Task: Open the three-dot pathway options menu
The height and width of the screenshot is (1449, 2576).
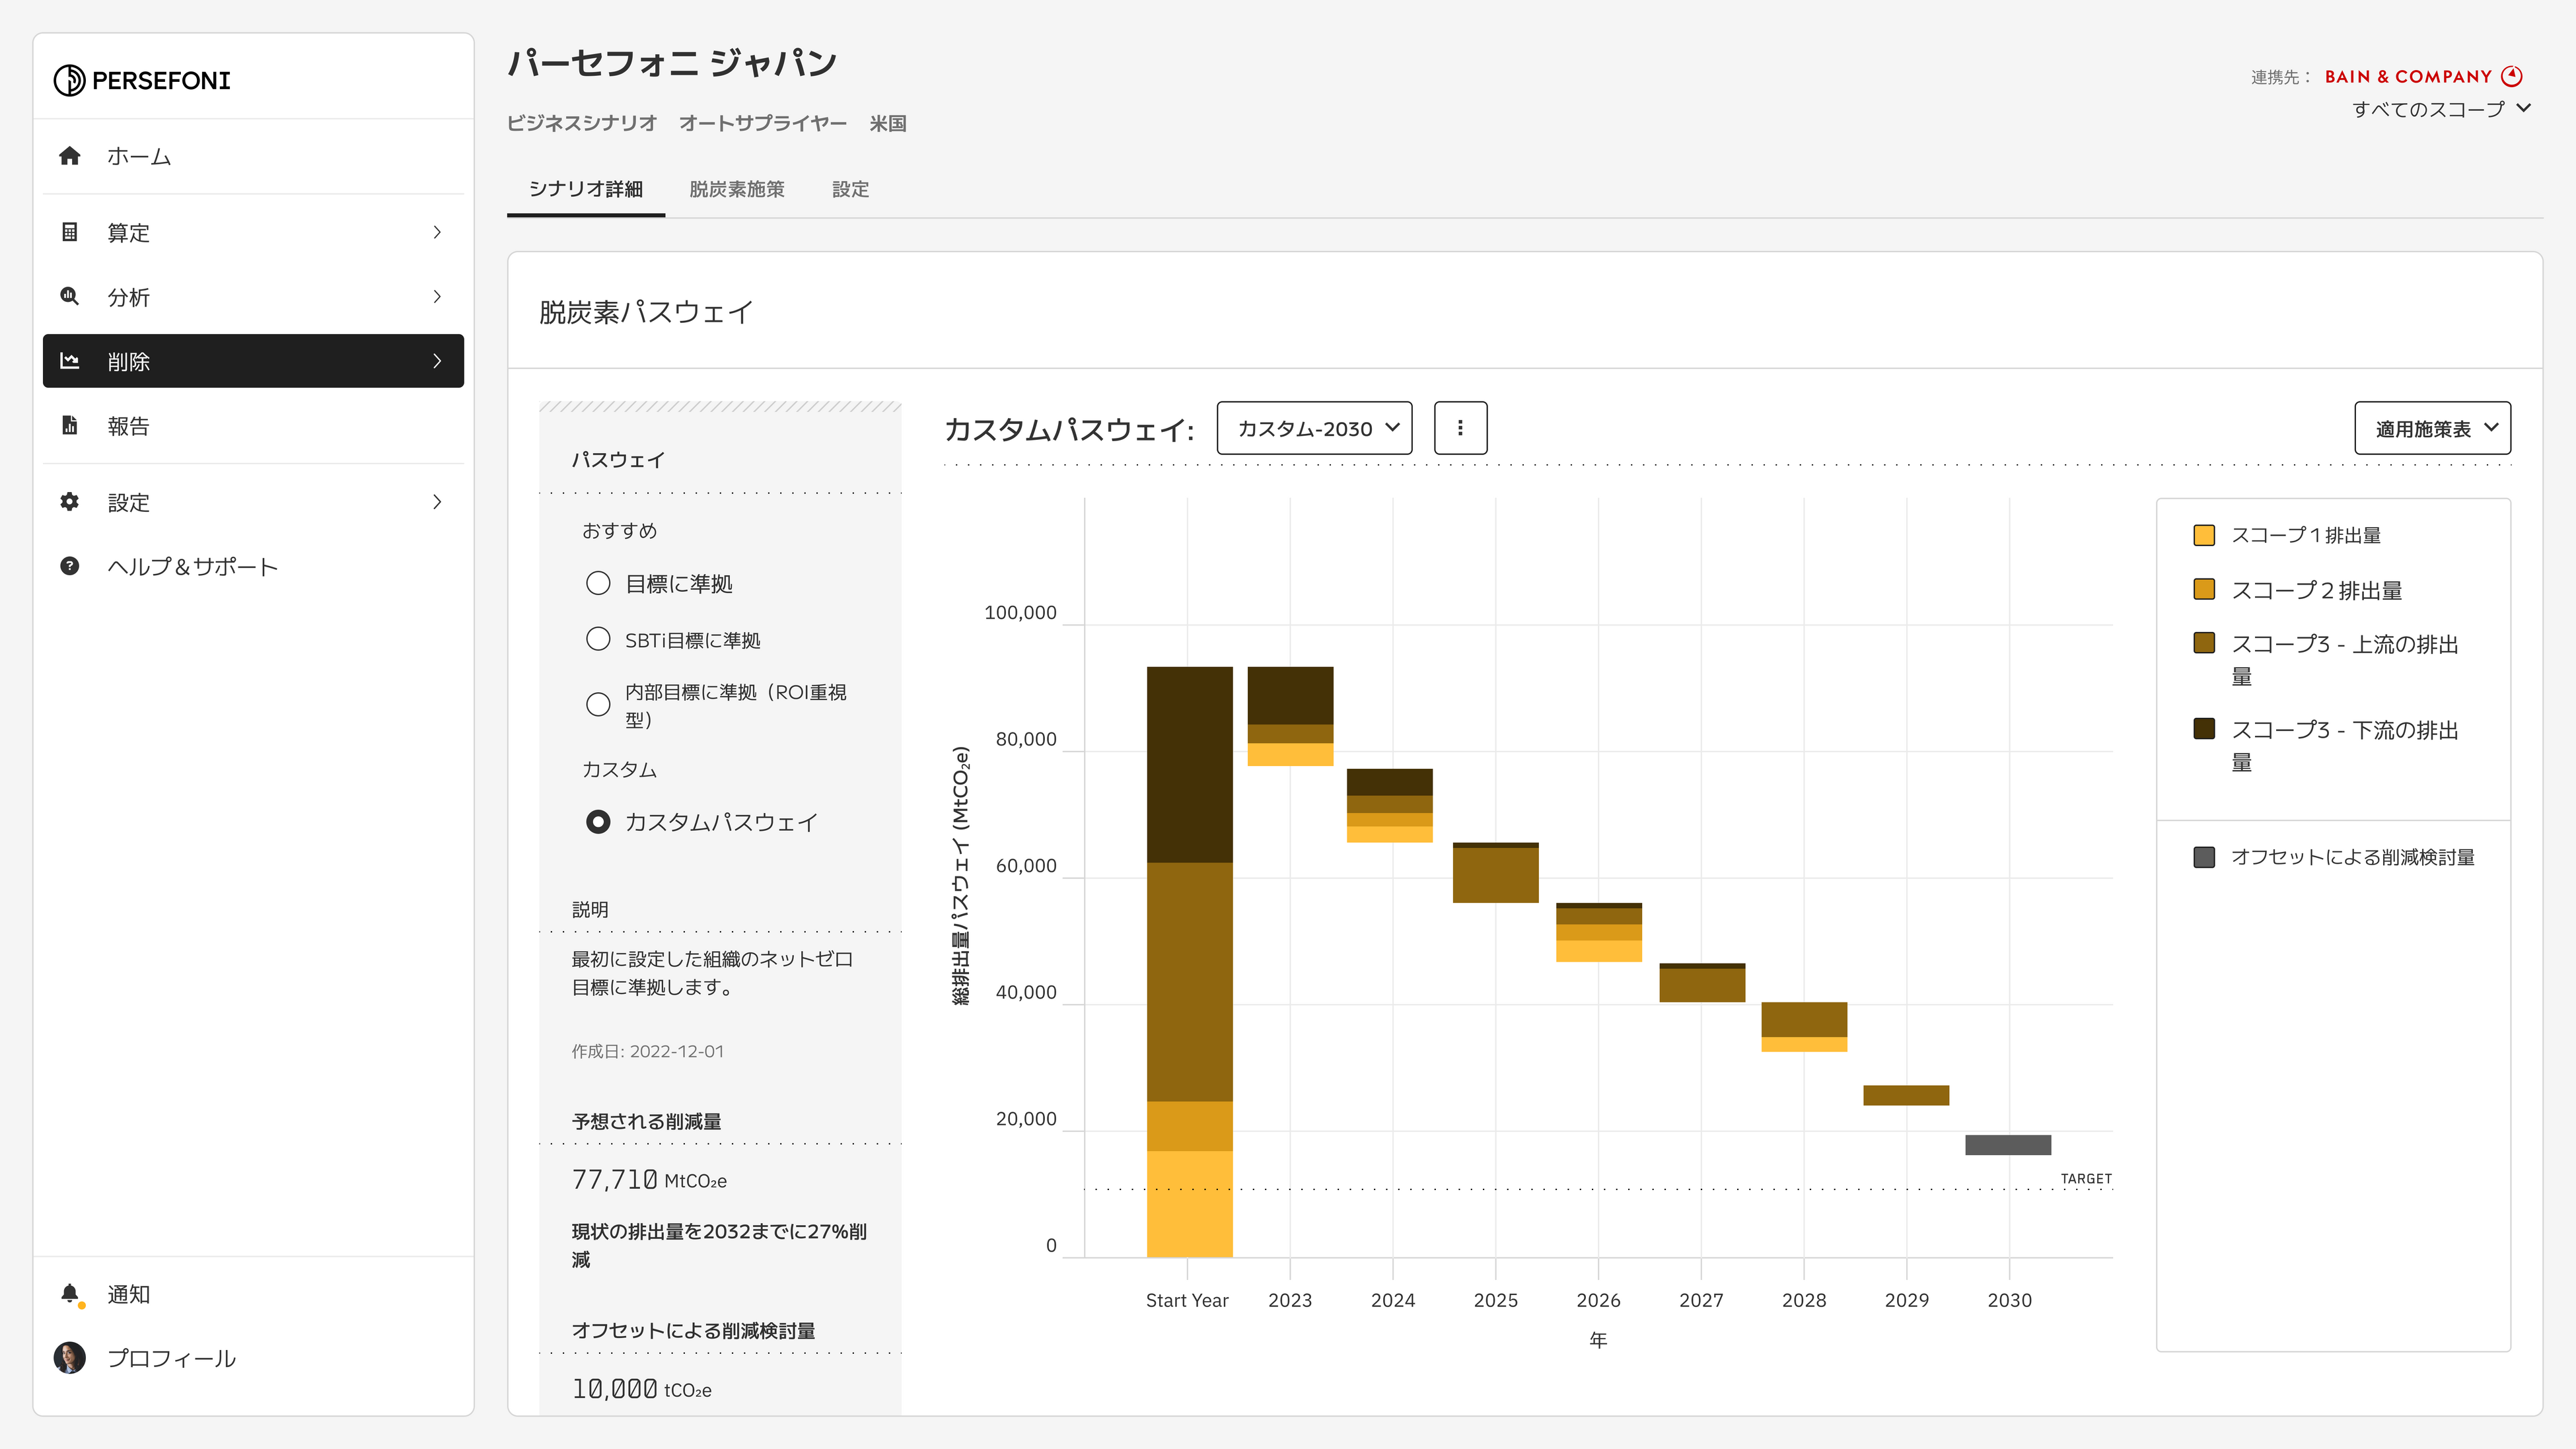Action: pos(1460,428)
